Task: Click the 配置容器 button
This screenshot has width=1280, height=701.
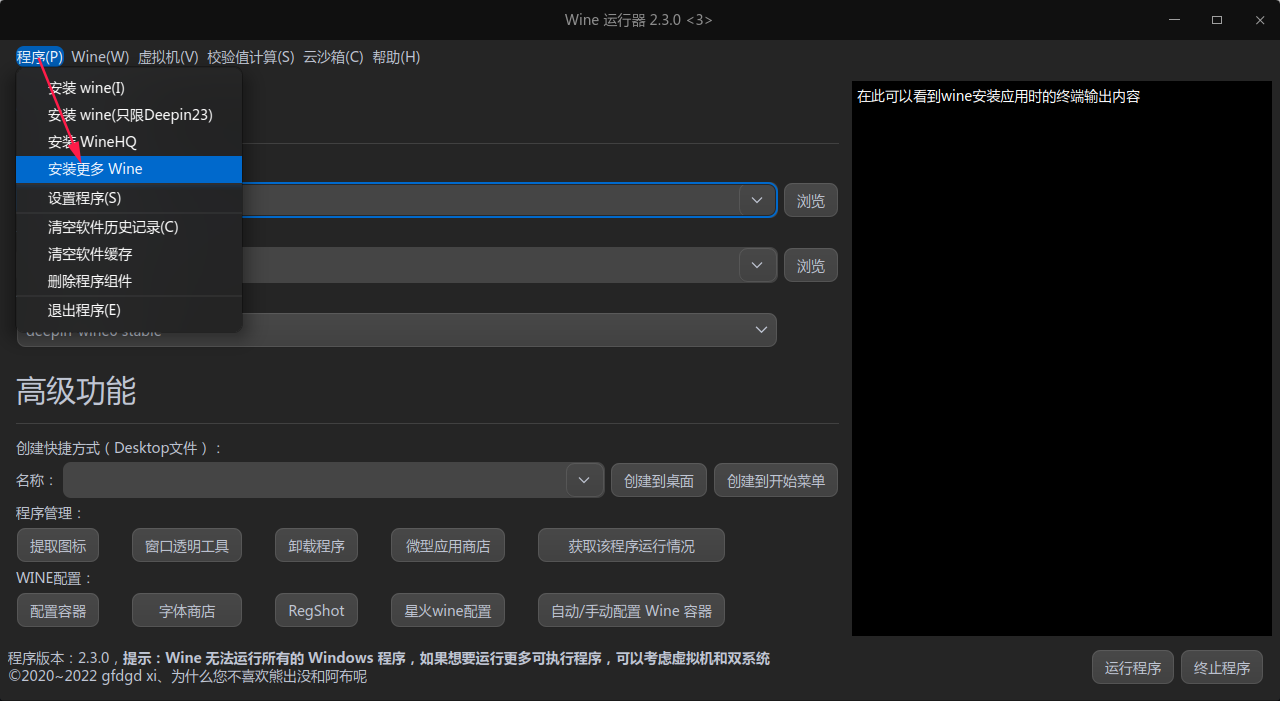Action: [x=58, y=610]
